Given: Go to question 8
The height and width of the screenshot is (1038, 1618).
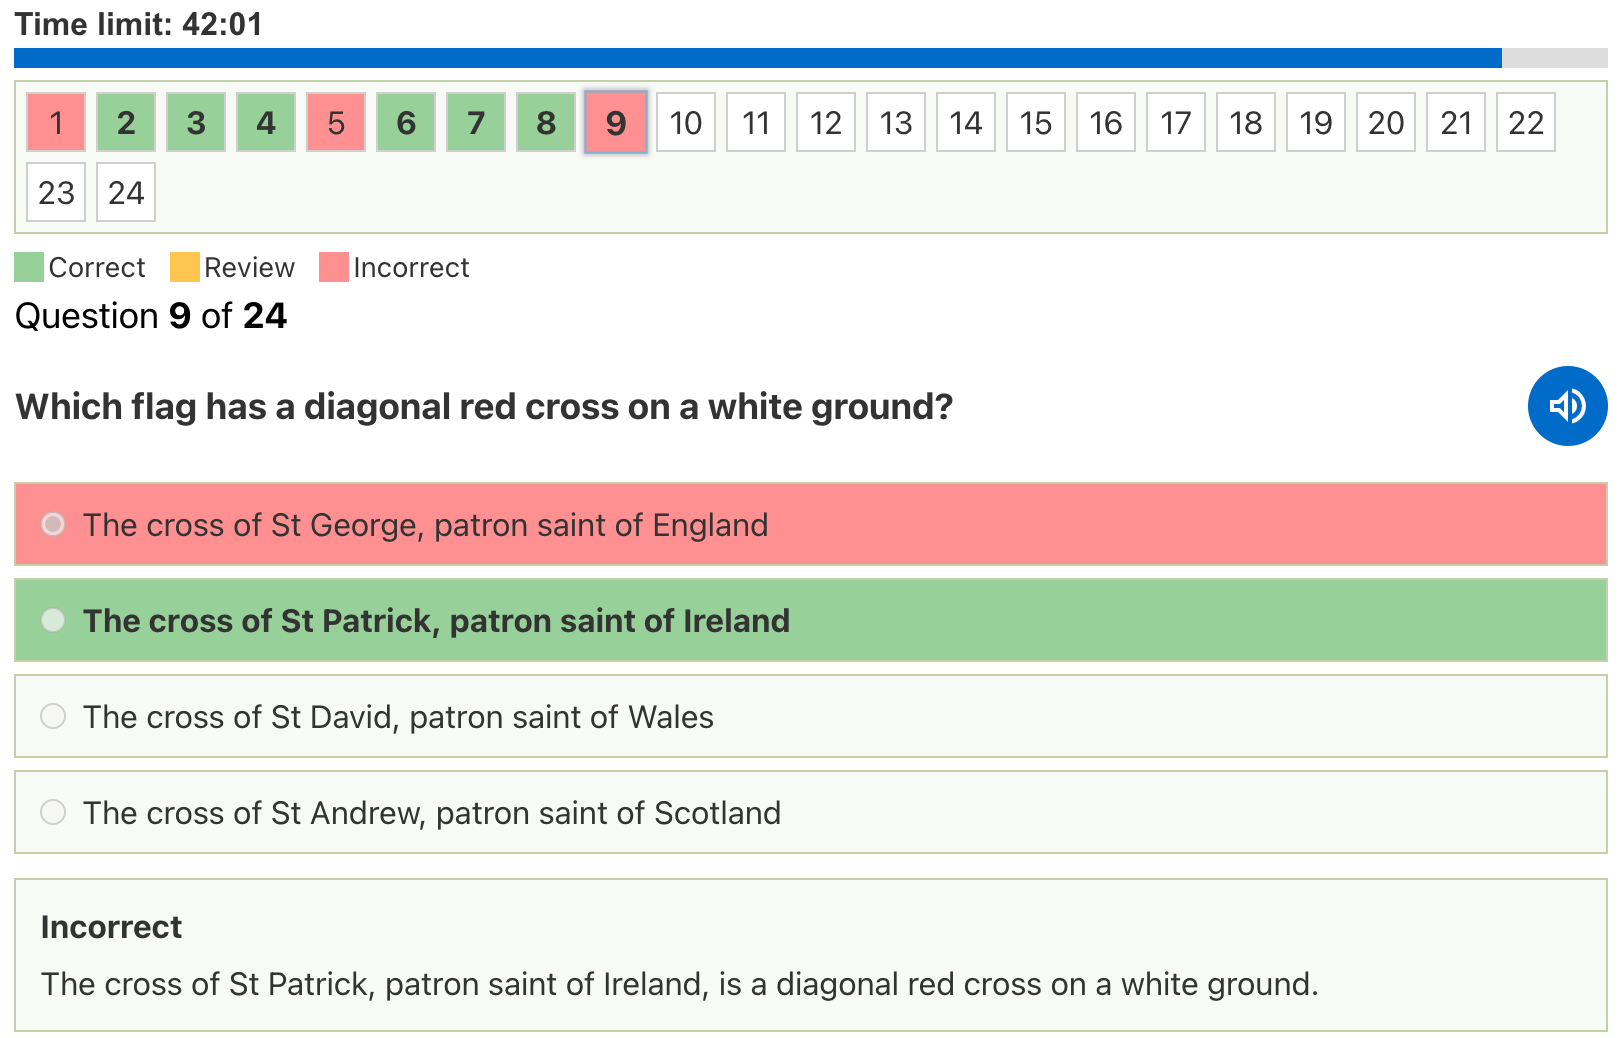Looking at the screenshot, I should click(x=546, y=122).
